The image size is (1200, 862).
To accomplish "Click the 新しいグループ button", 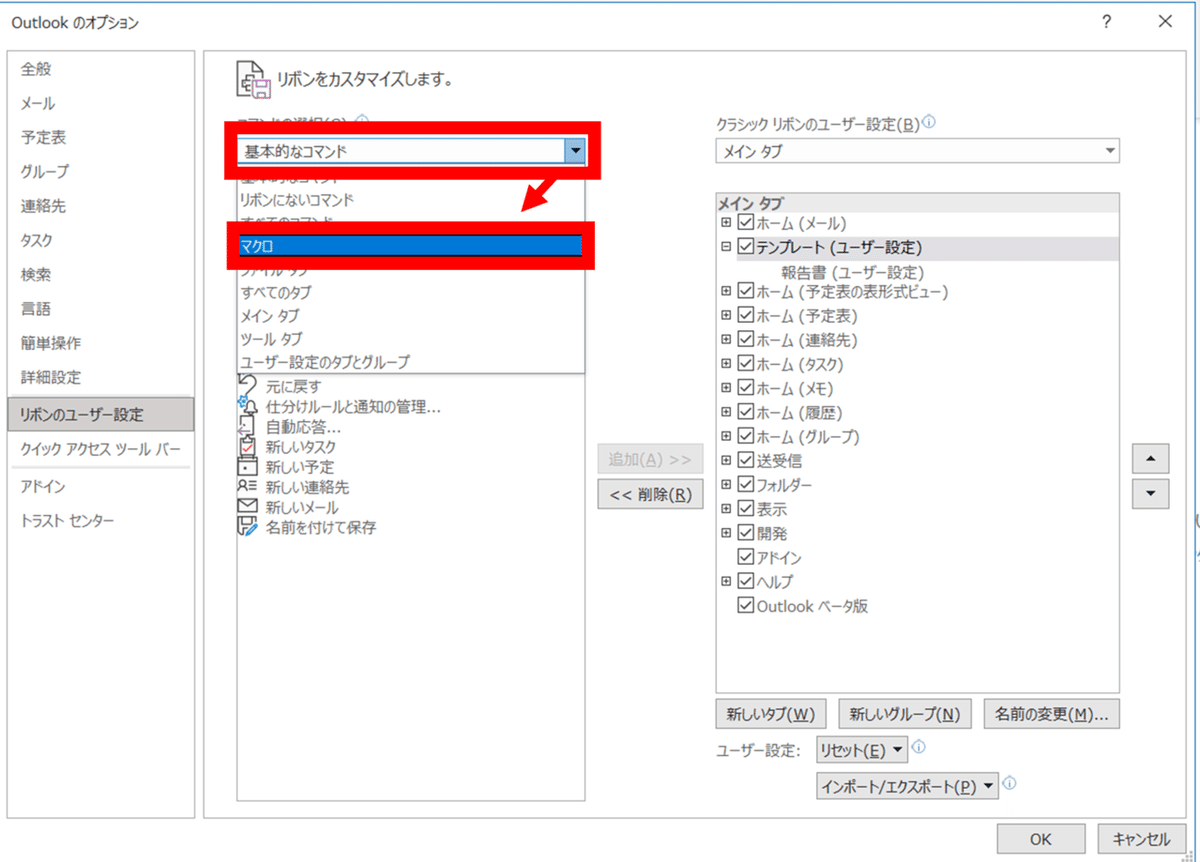I will (x=905, y=714).
